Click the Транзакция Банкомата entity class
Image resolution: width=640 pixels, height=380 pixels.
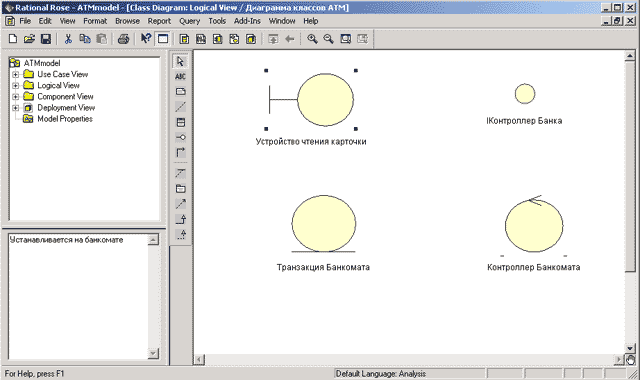click(x=324, y=224)
